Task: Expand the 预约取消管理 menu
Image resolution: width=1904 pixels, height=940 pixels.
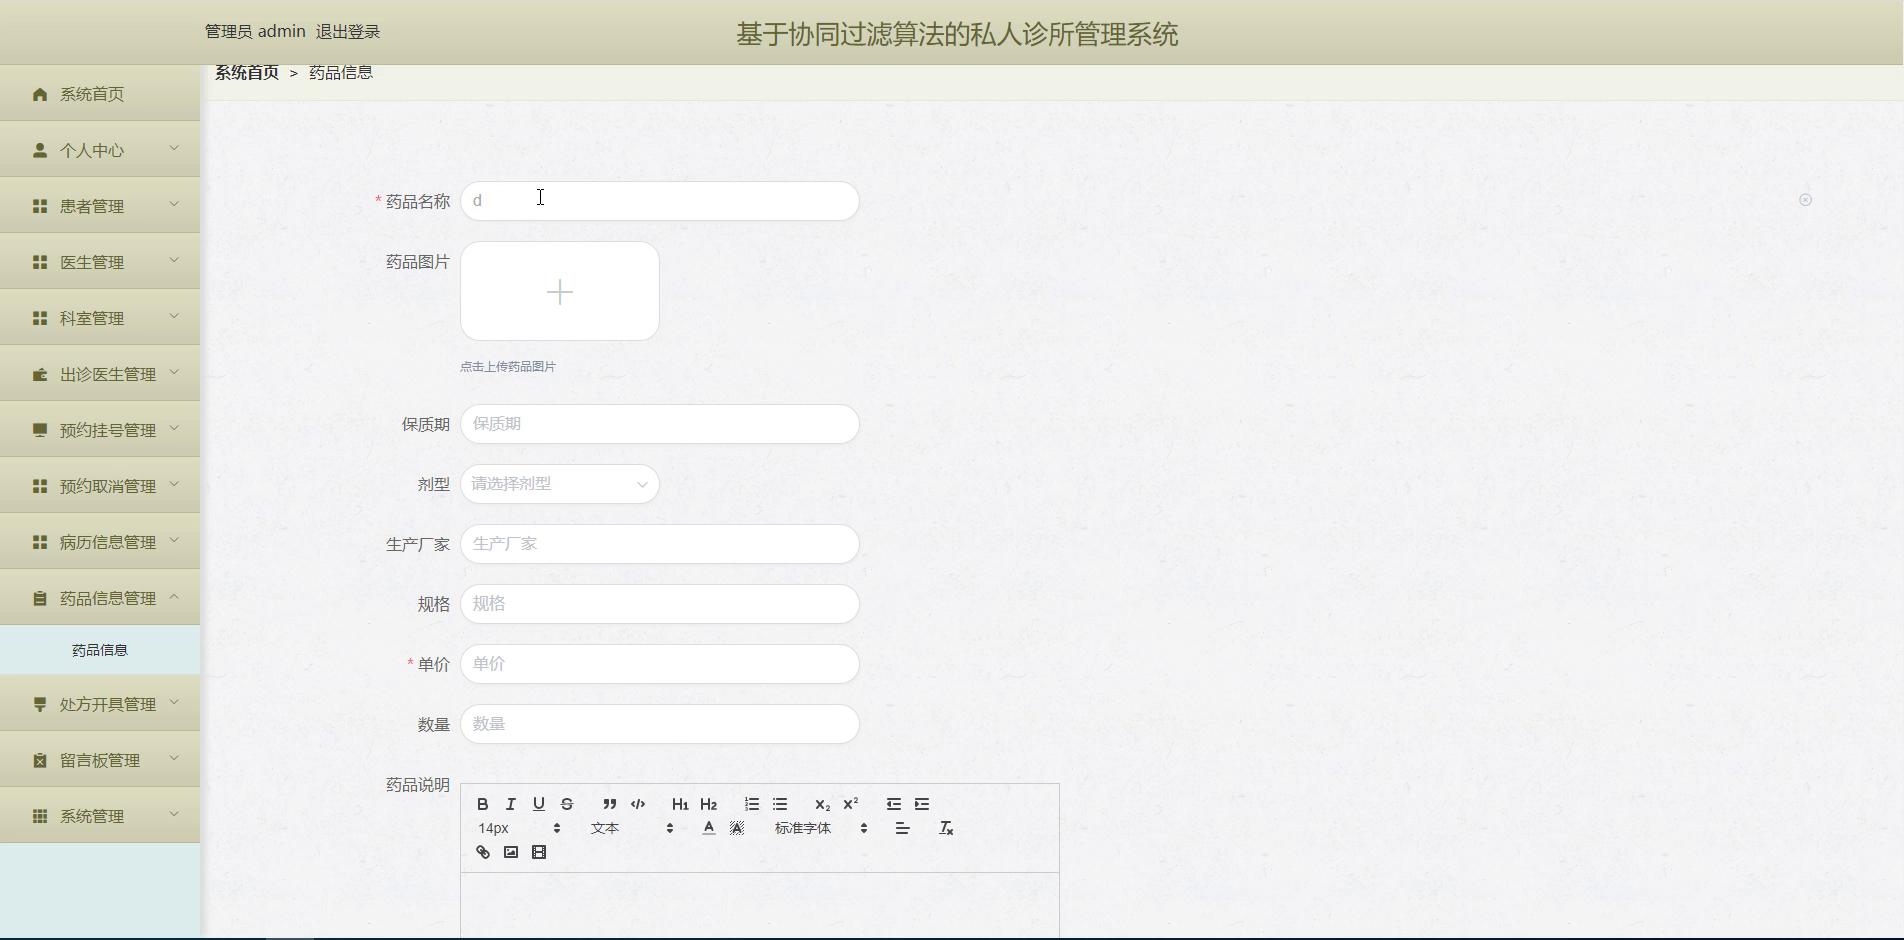Action: (100, 486)
